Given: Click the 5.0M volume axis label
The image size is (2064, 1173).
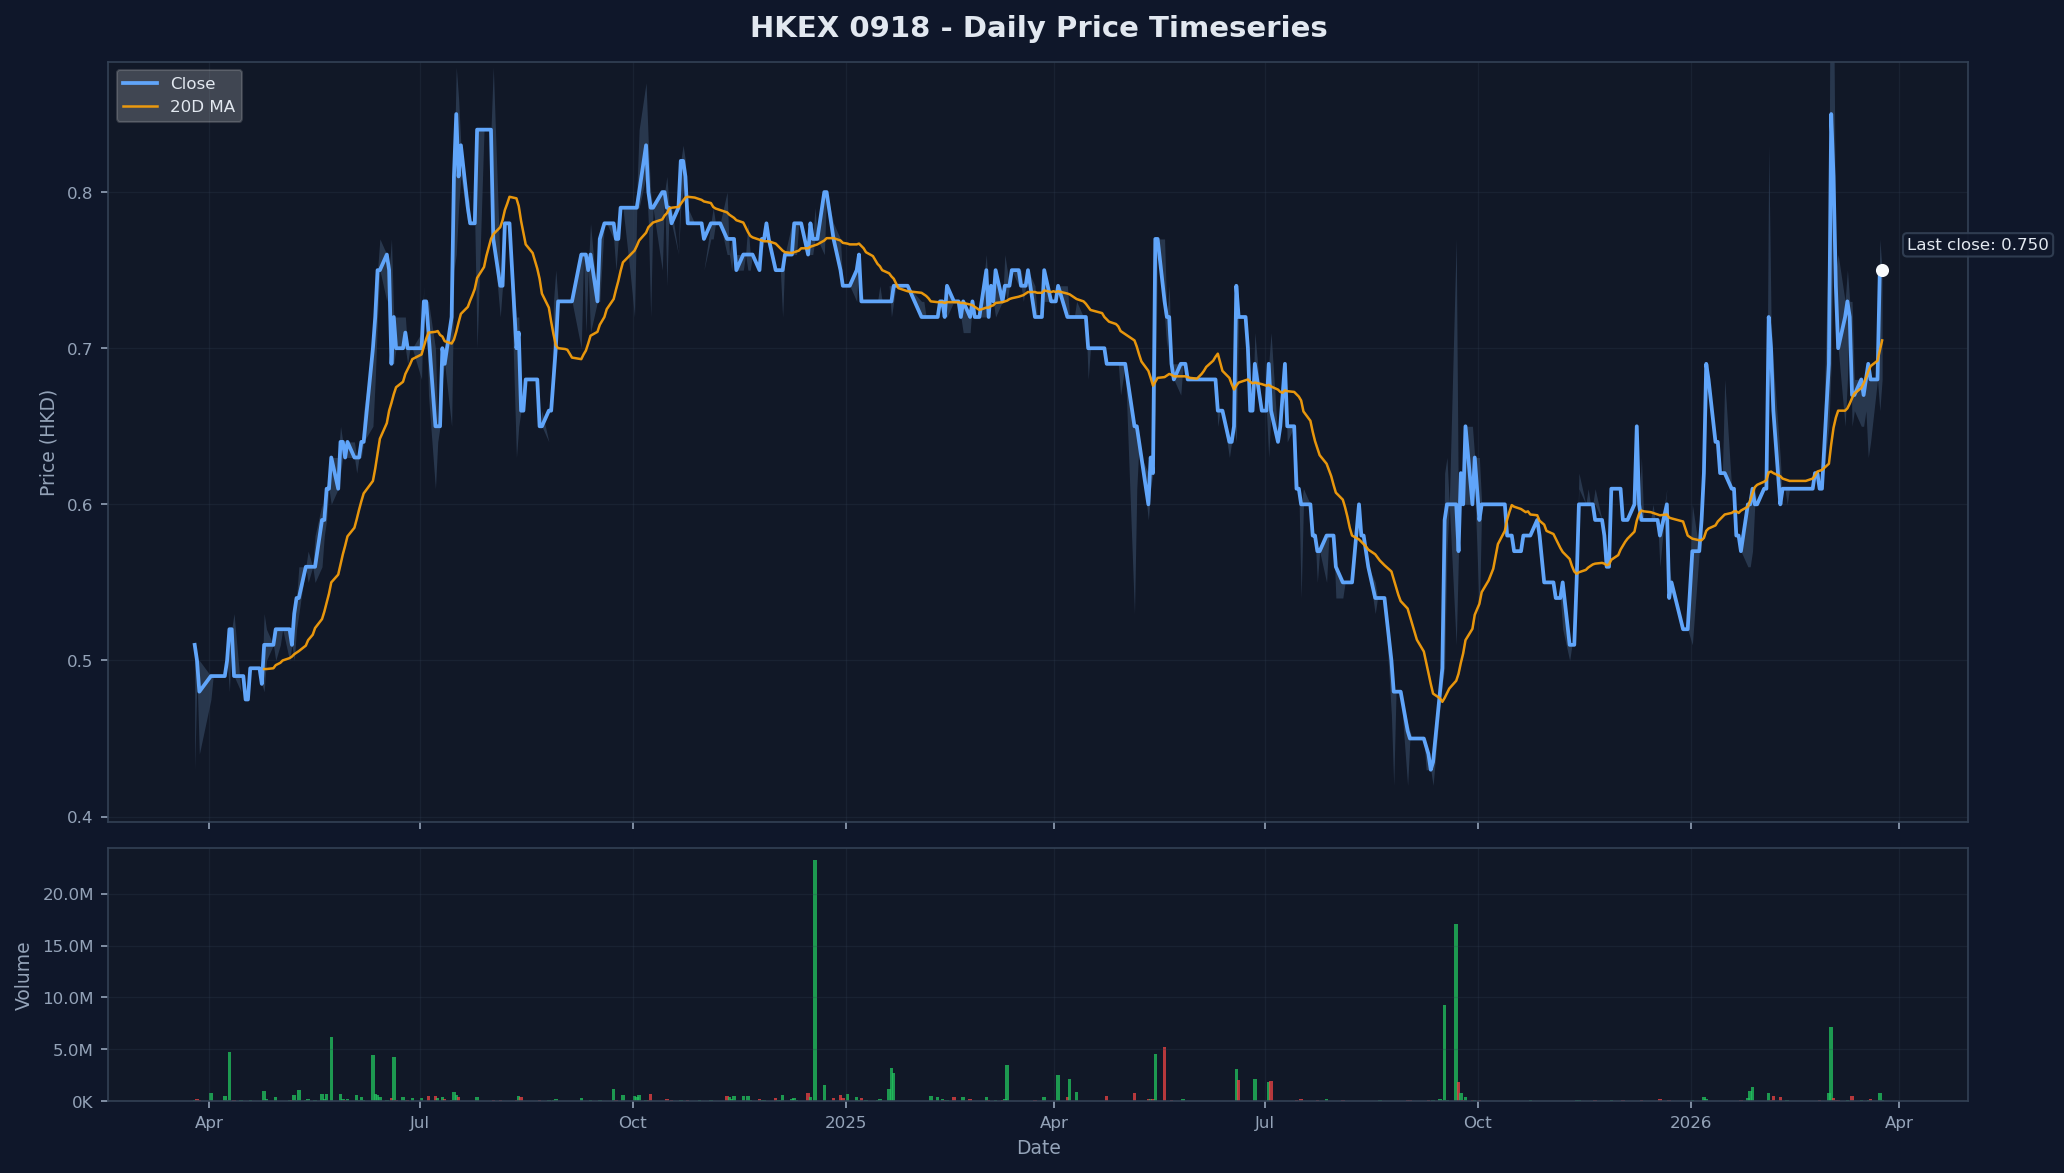Looking at the screenshot, I should click(73, 1050).
